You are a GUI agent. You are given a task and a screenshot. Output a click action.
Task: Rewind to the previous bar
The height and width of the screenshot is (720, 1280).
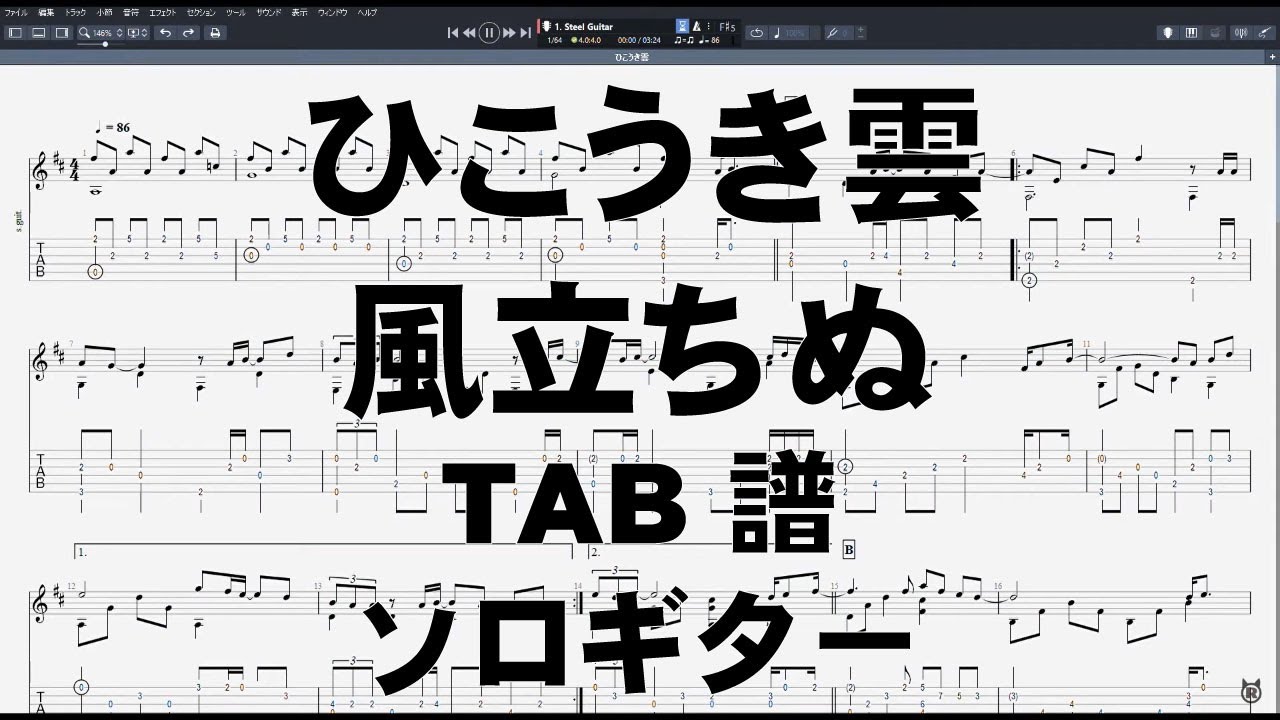coord(468,33)
